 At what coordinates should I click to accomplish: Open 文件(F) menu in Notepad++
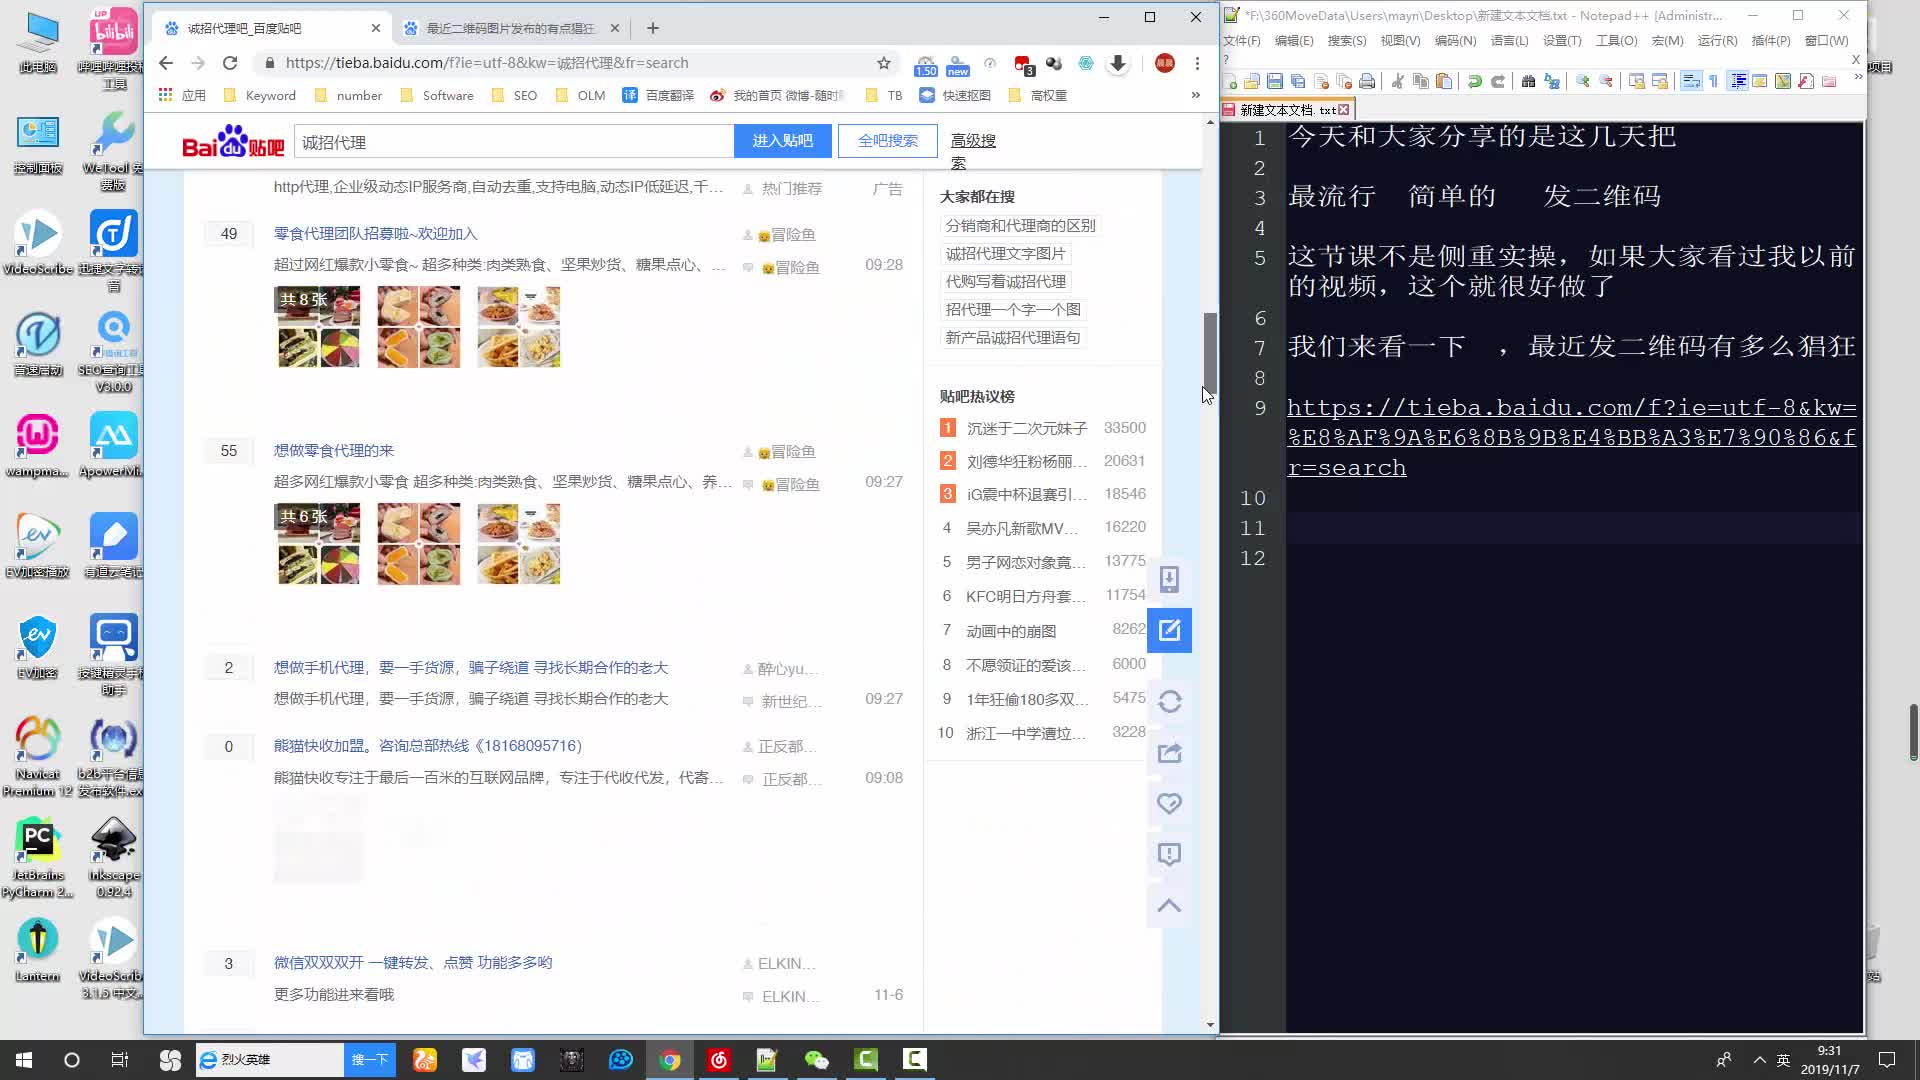tap(1242, 41)
